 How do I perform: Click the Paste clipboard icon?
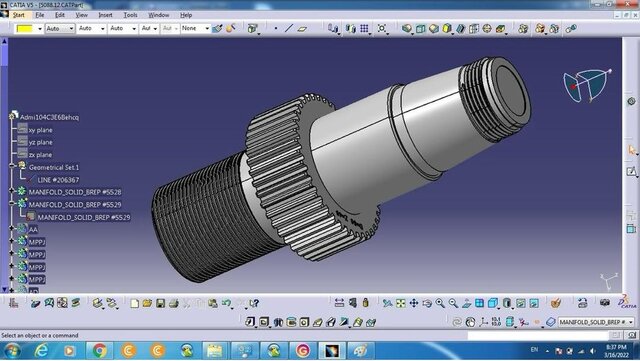point(213,303)
